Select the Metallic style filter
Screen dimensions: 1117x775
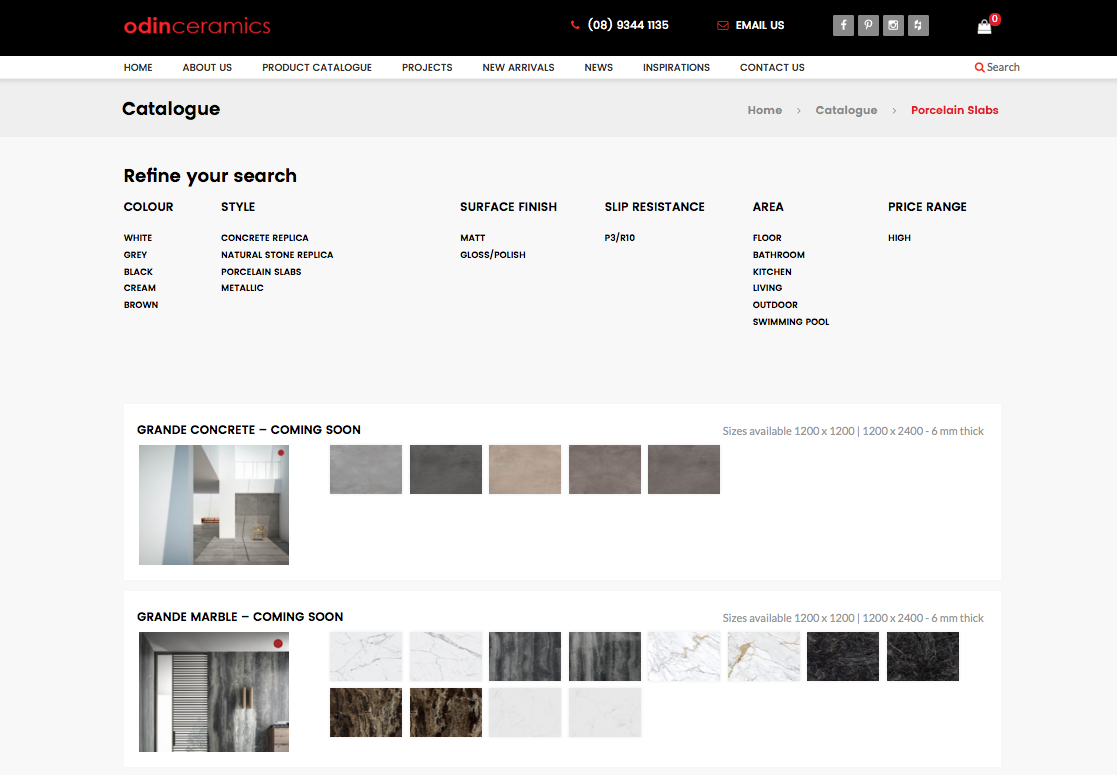(242, 288)
